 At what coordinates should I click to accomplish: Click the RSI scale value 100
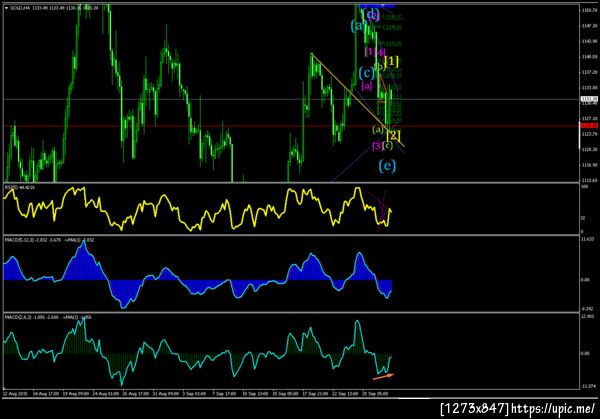(x=584, y=187)
